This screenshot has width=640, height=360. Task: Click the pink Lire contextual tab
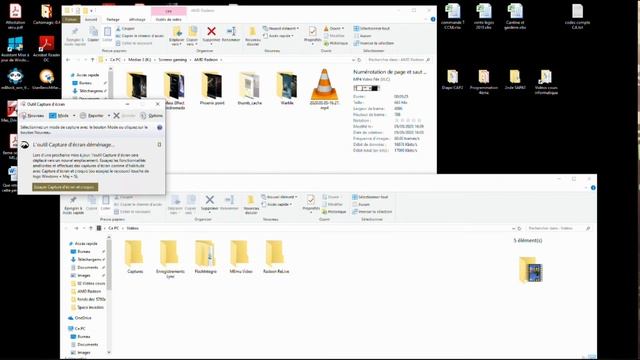pyautogui.click(x=168, y=11)
